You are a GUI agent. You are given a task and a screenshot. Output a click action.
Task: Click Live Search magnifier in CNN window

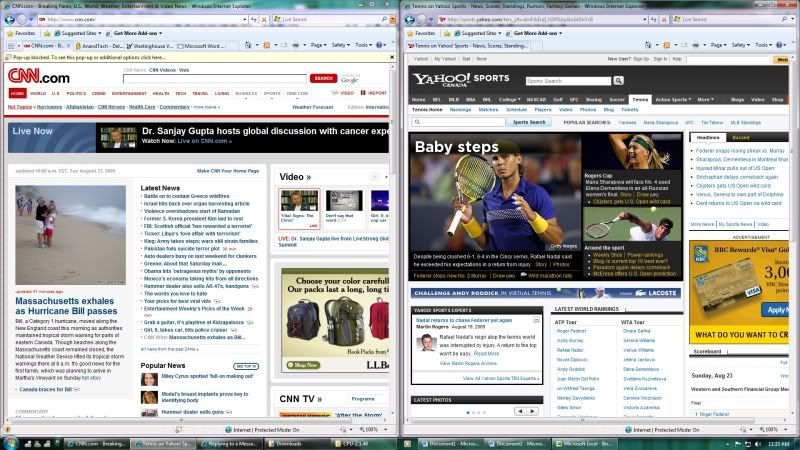pos(384,19)
